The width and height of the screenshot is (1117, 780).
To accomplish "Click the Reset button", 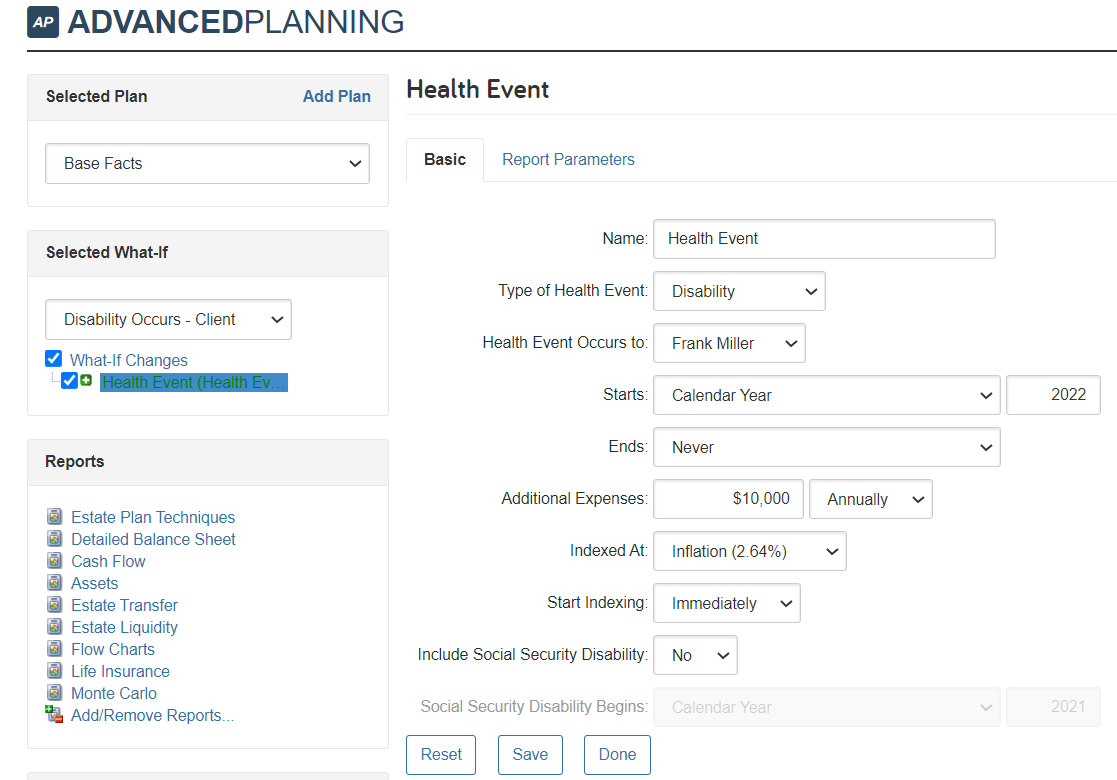I will pyautogui.click(x=441, y=754).
